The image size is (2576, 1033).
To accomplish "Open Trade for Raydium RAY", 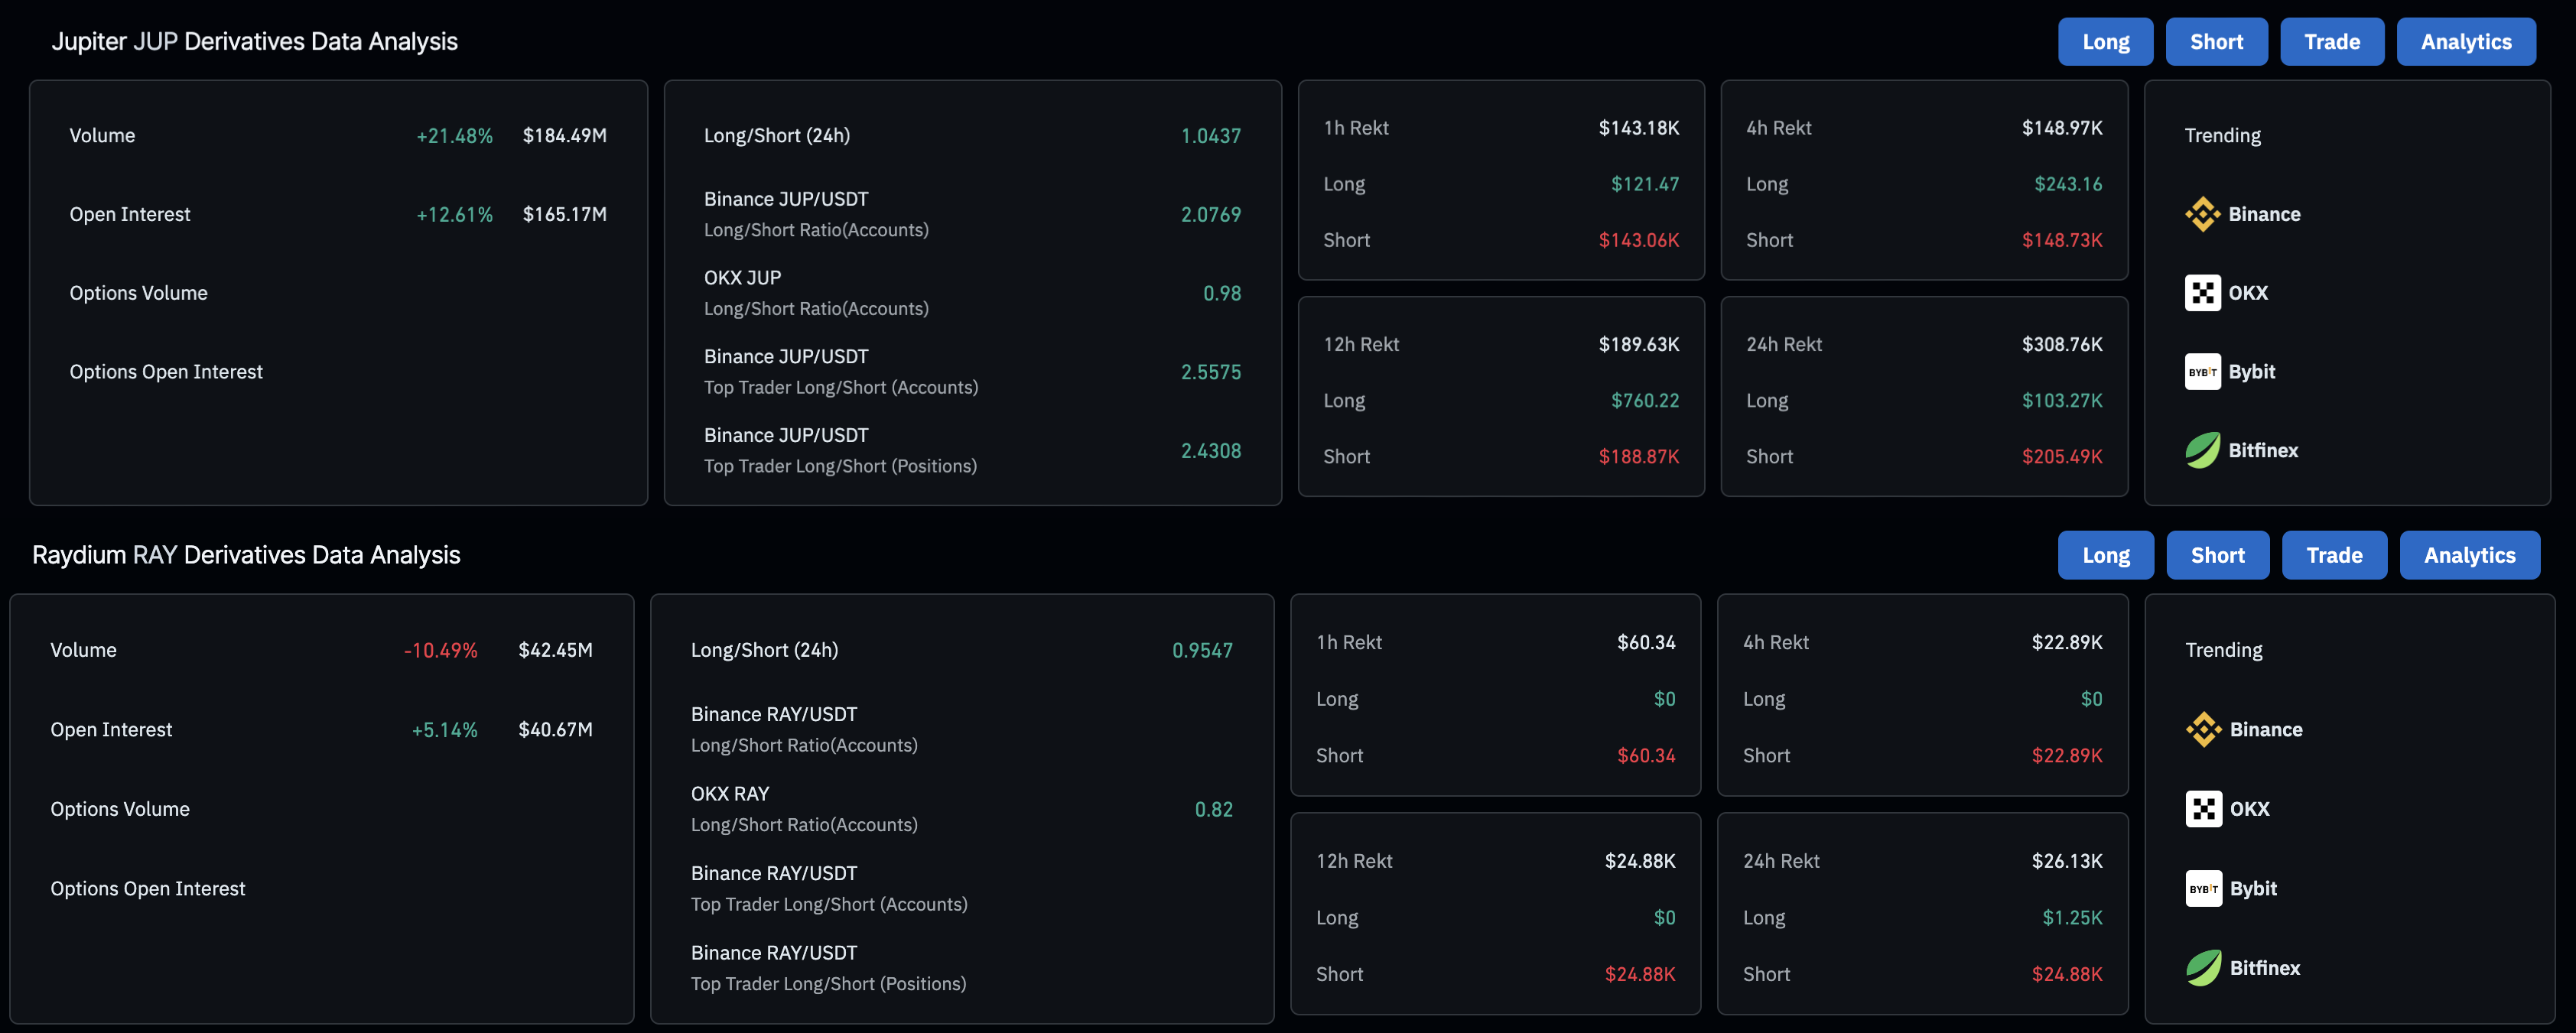I will (2333, 555).
